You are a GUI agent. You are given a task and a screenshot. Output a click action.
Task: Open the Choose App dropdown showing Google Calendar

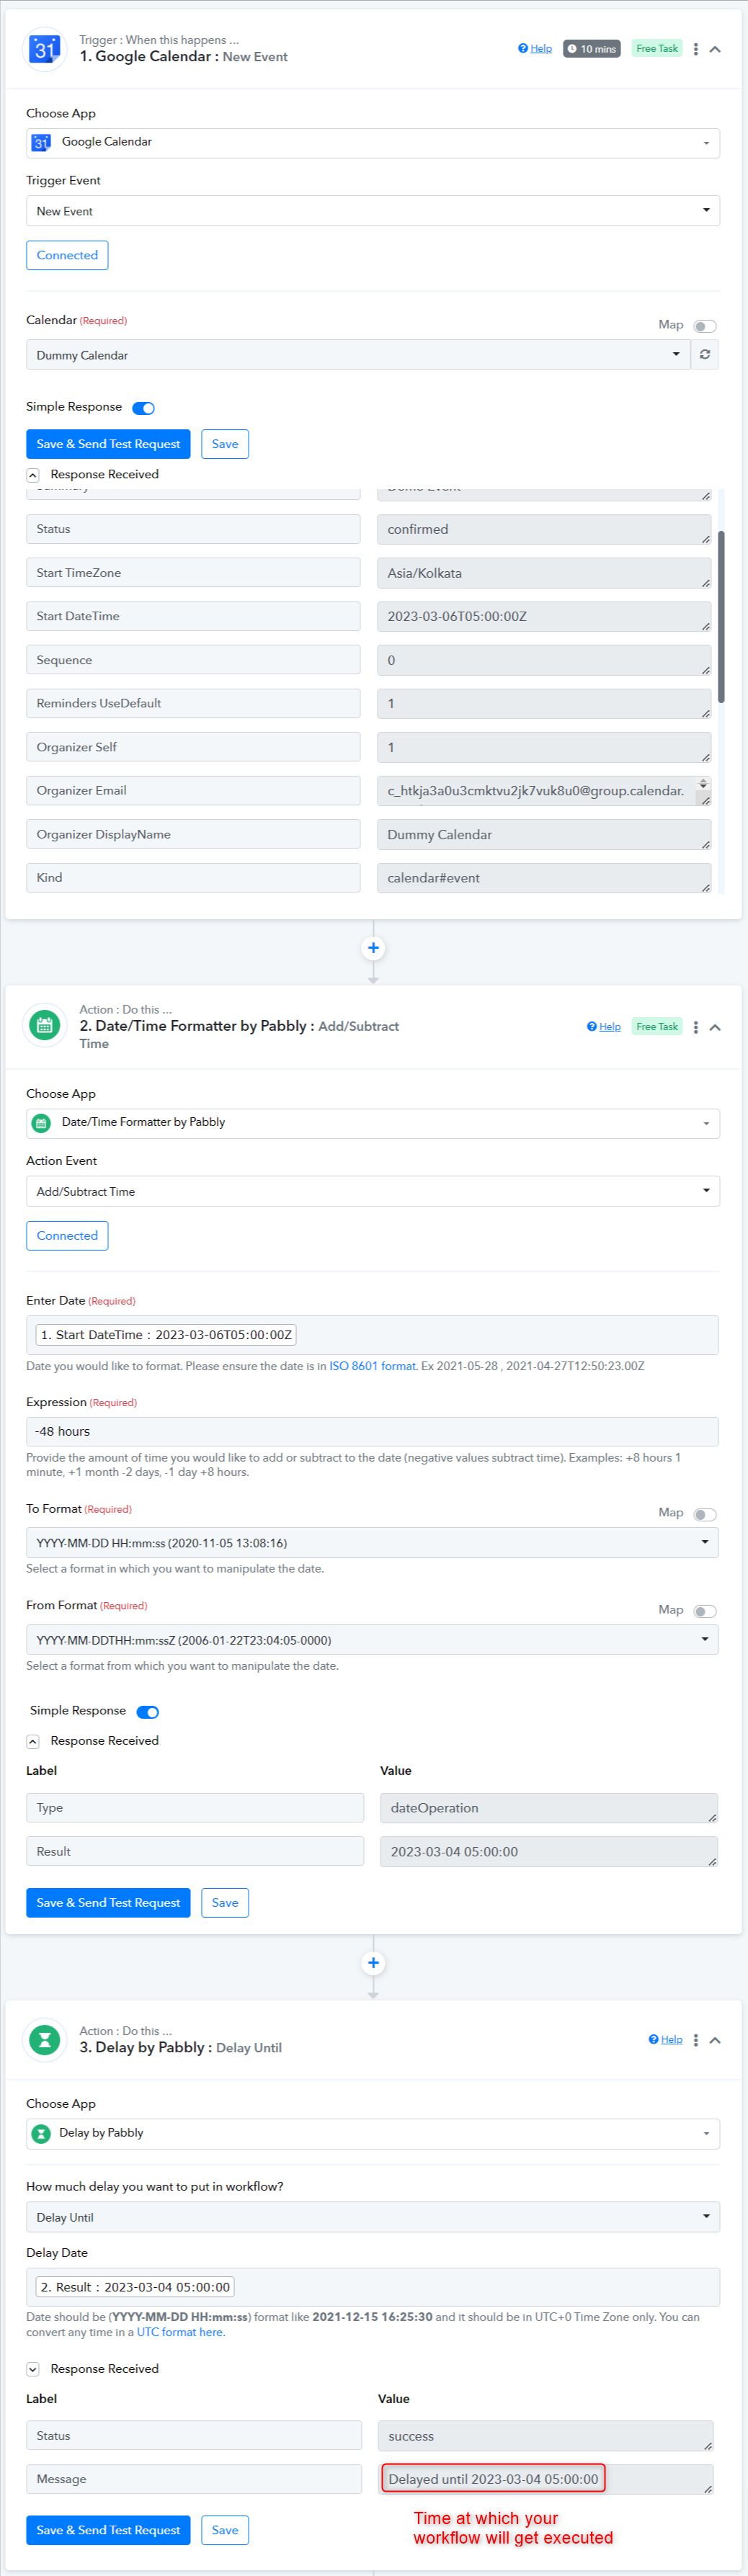pyautogui.click(x=373, y=142)
